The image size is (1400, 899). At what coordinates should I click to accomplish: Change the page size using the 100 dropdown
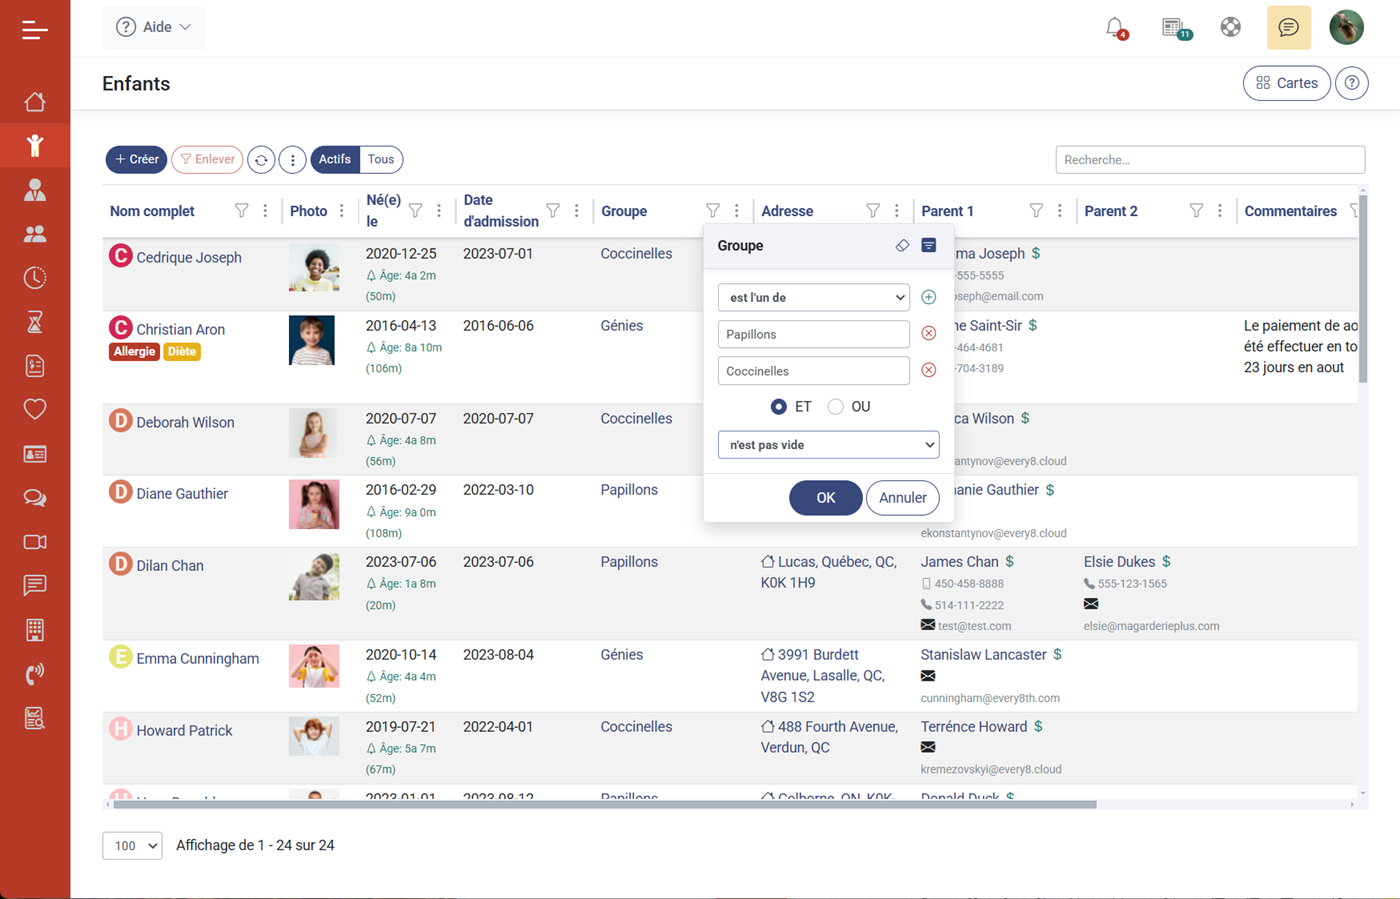click(x=132, y=845)
